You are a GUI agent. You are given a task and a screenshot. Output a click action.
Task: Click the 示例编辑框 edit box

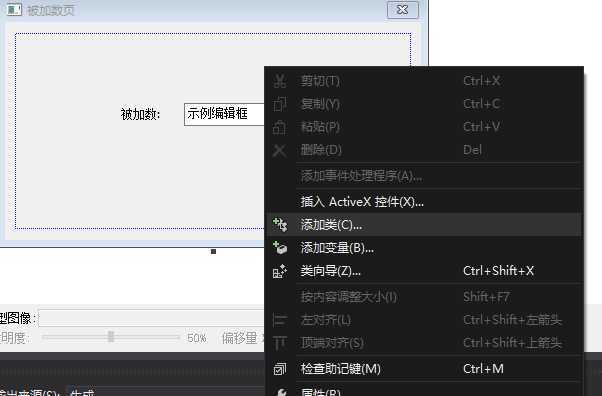[x=225, y=114]
